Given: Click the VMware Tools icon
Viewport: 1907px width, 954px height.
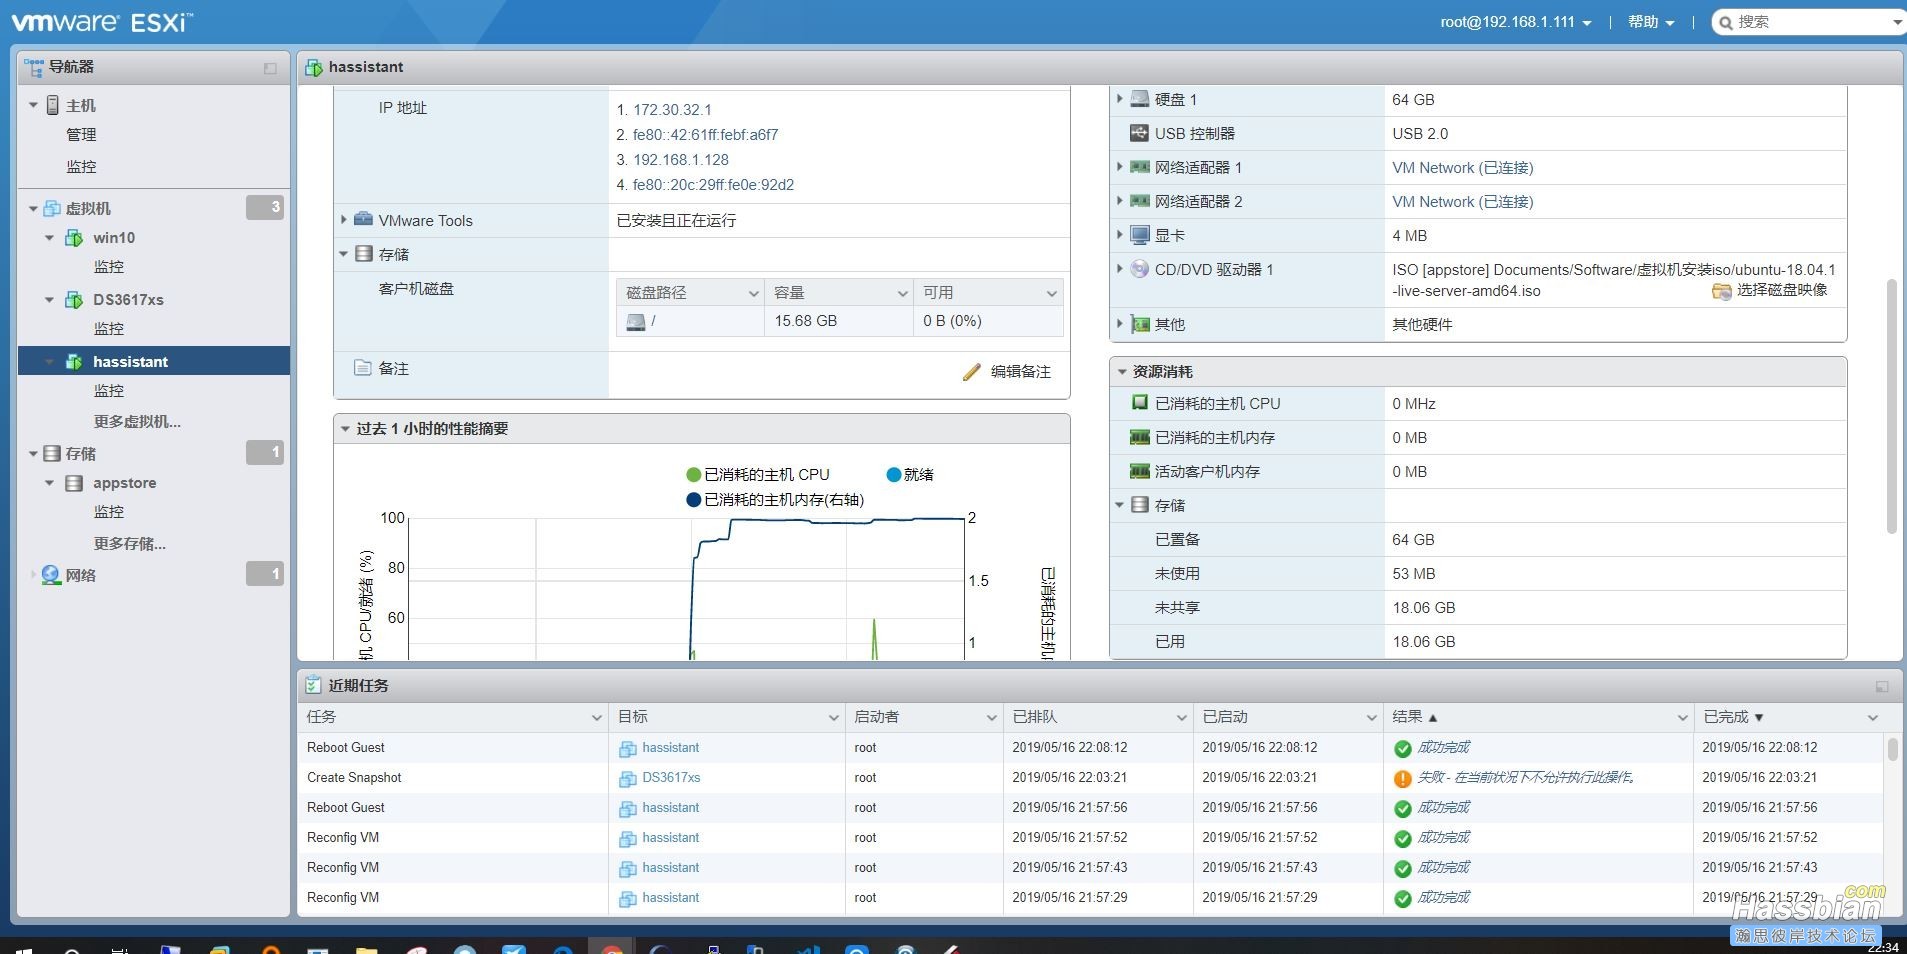Looking at the screenshot, I should [x=364, y=220].
